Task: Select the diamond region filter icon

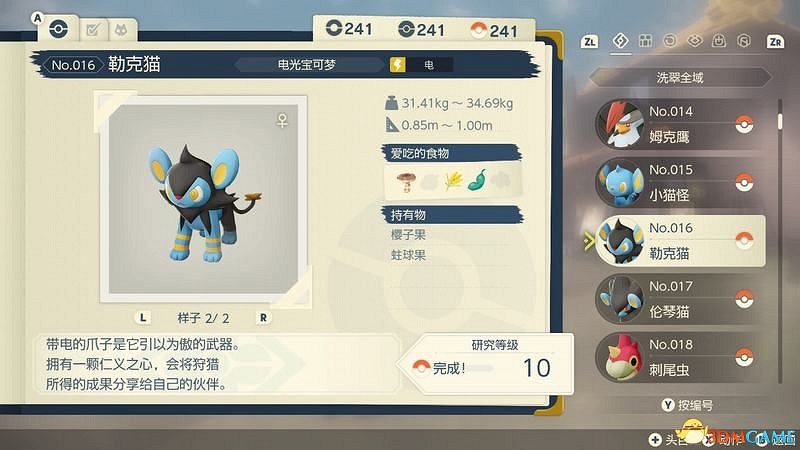Action: pos(620,40)
